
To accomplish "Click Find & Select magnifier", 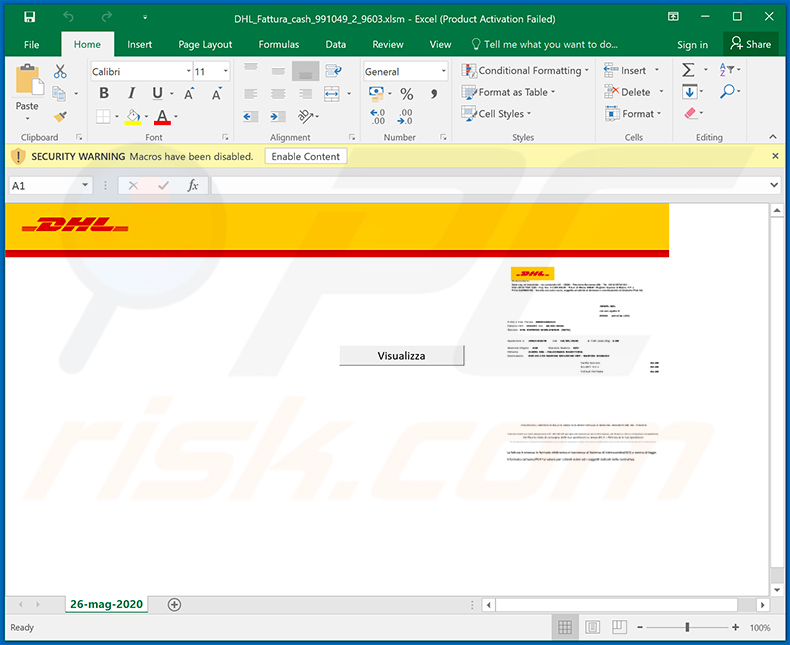I will (727, 91).
